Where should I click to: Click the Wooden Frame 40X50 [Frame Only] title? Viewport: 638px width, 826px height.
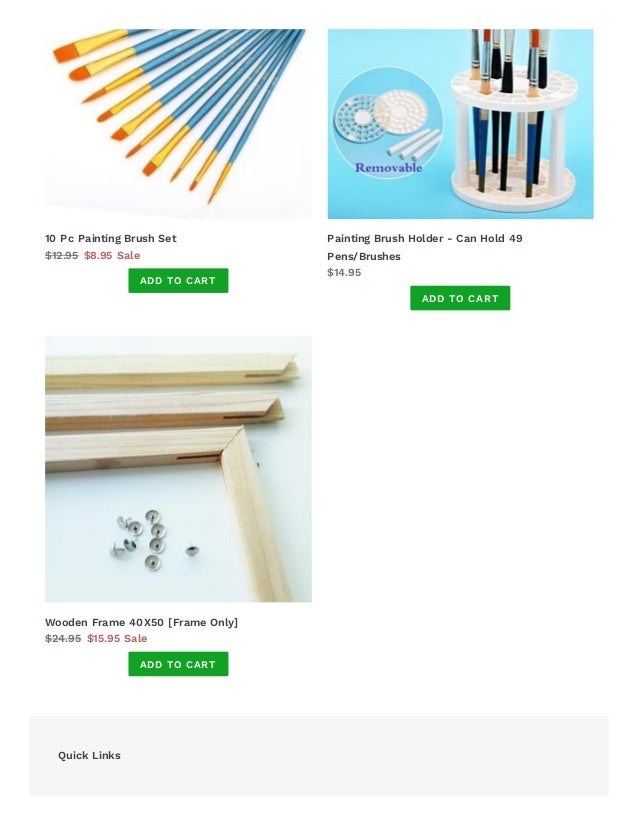coord(142,622)
